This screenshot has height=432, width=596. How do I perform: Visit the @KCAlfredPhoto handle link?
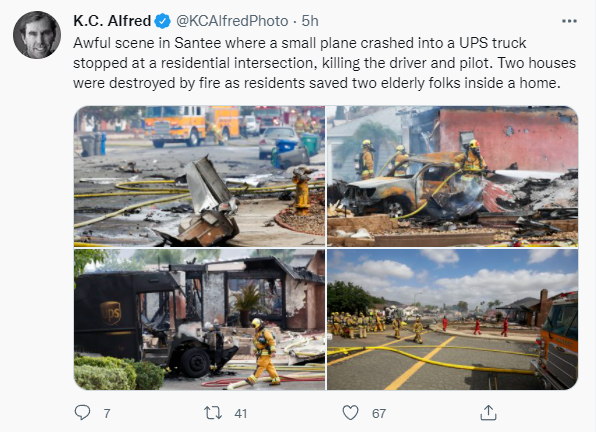[232, 21]
